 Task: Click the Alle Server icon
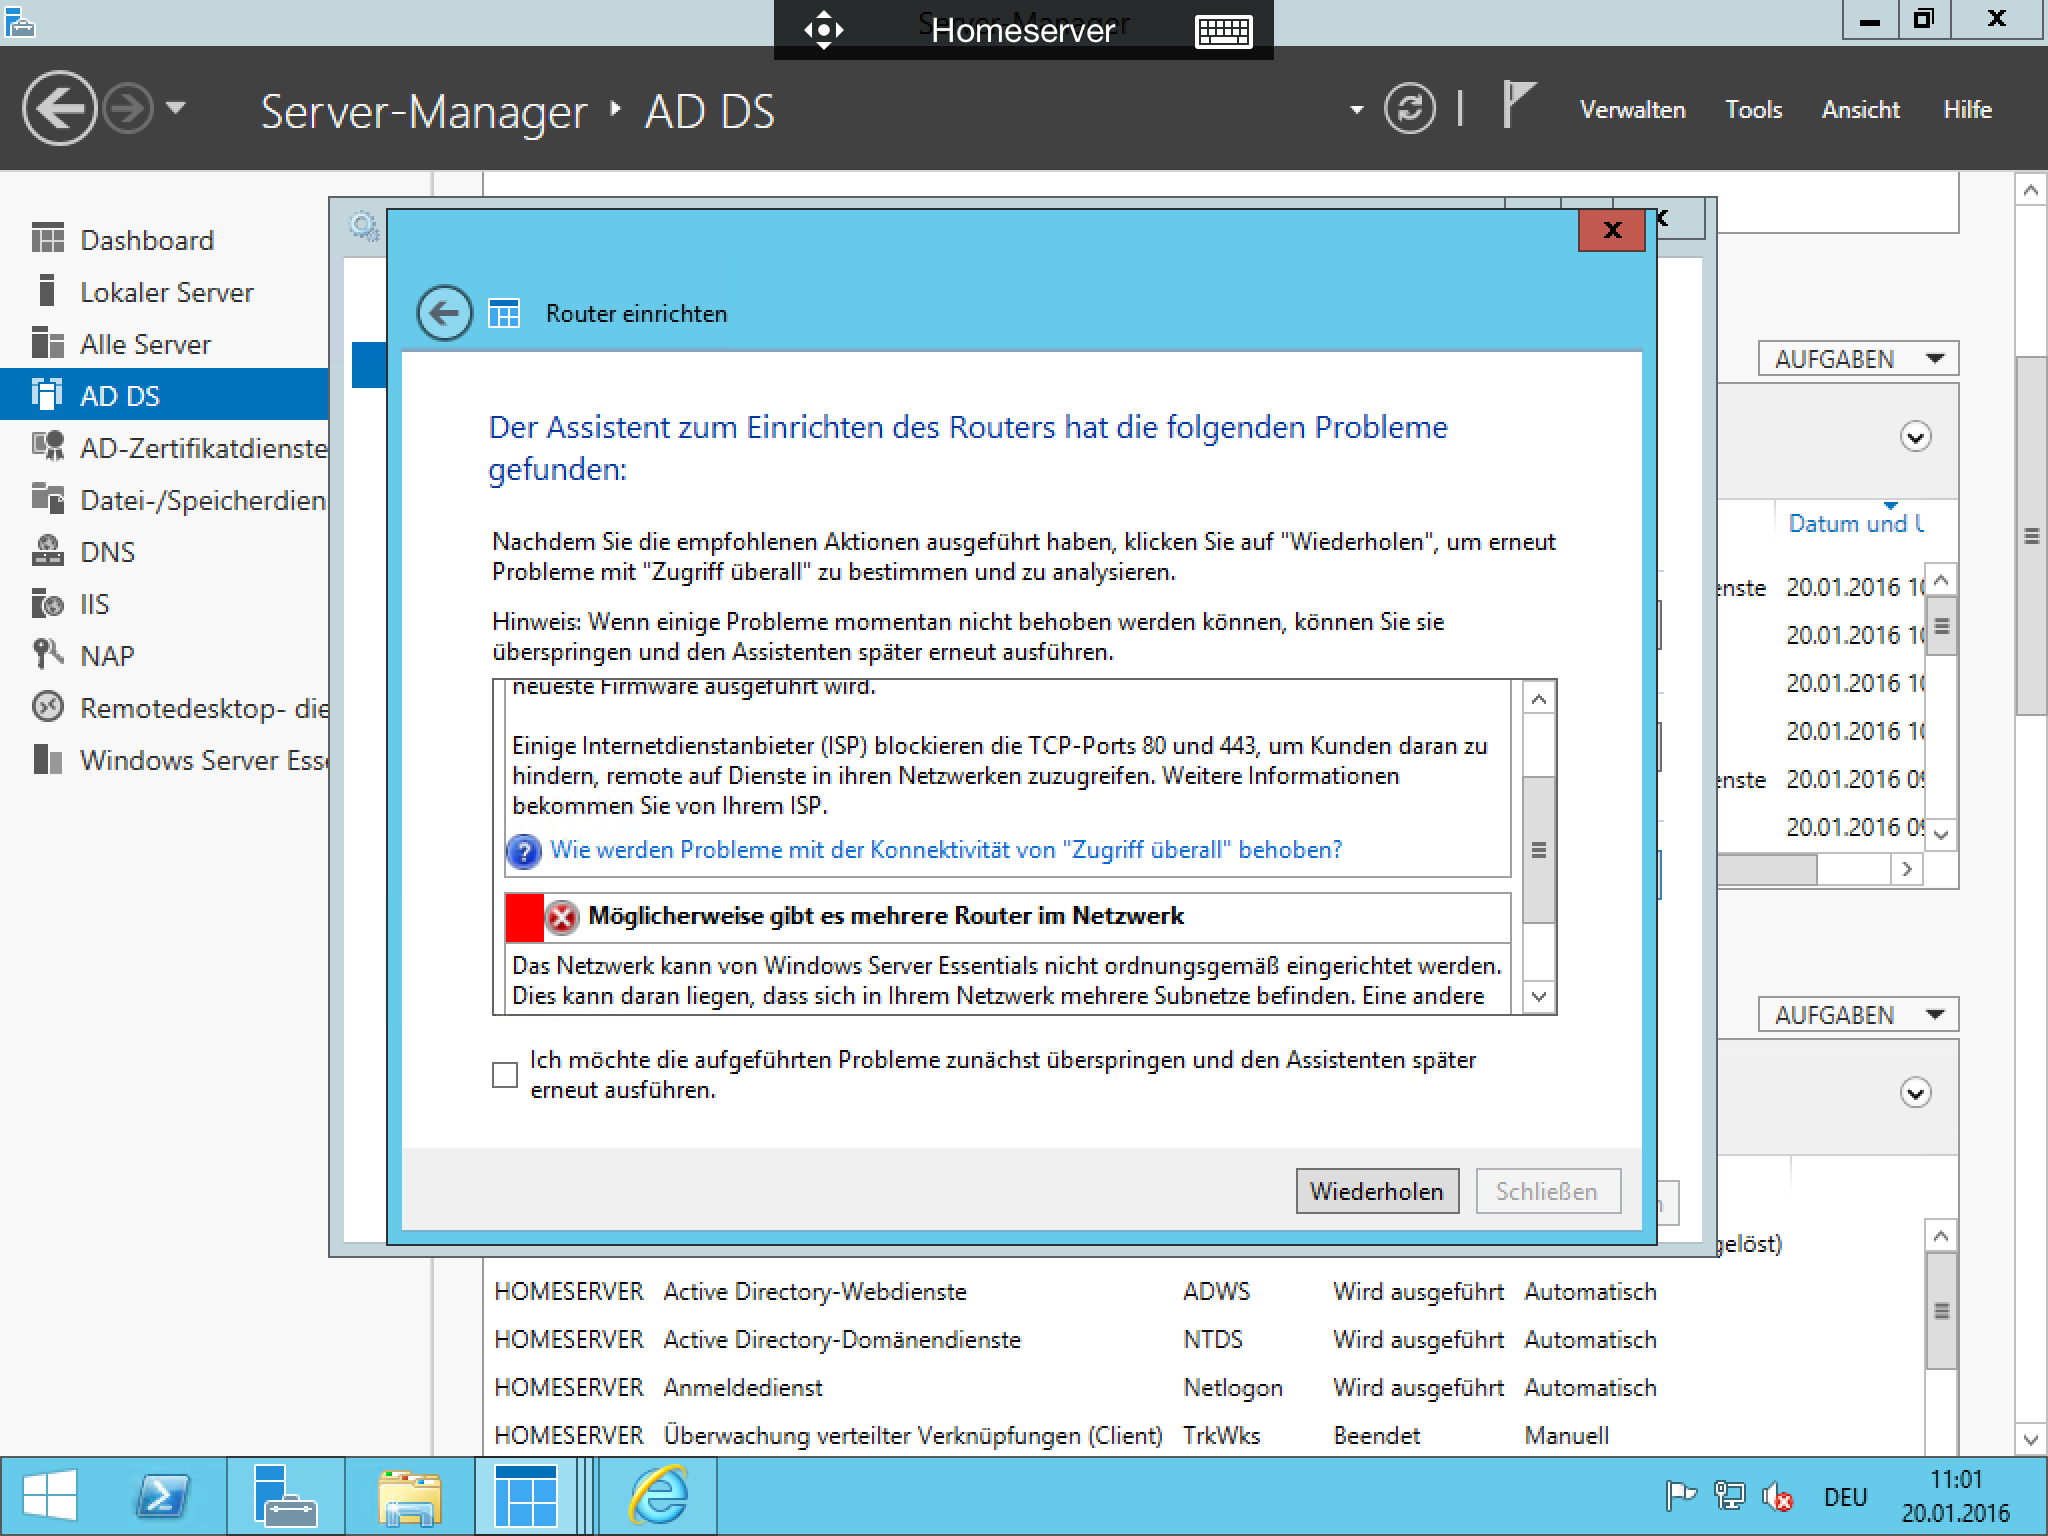pyautogui.click(x=47, y=343)
